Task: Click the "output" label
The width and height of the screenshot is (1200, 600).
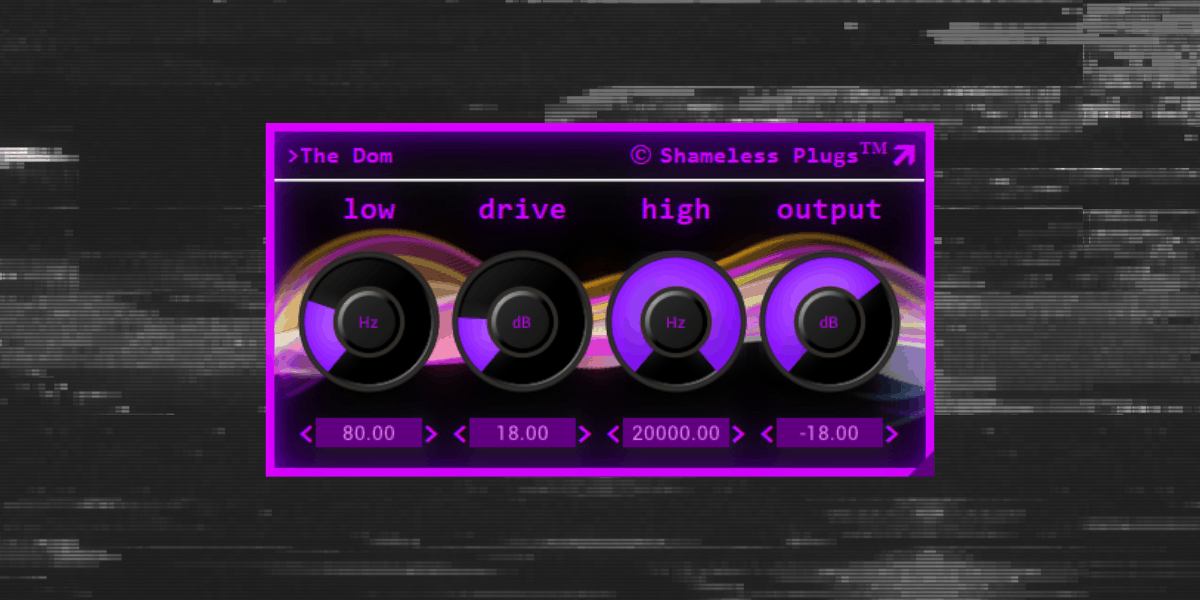Action: pos(829,211)
